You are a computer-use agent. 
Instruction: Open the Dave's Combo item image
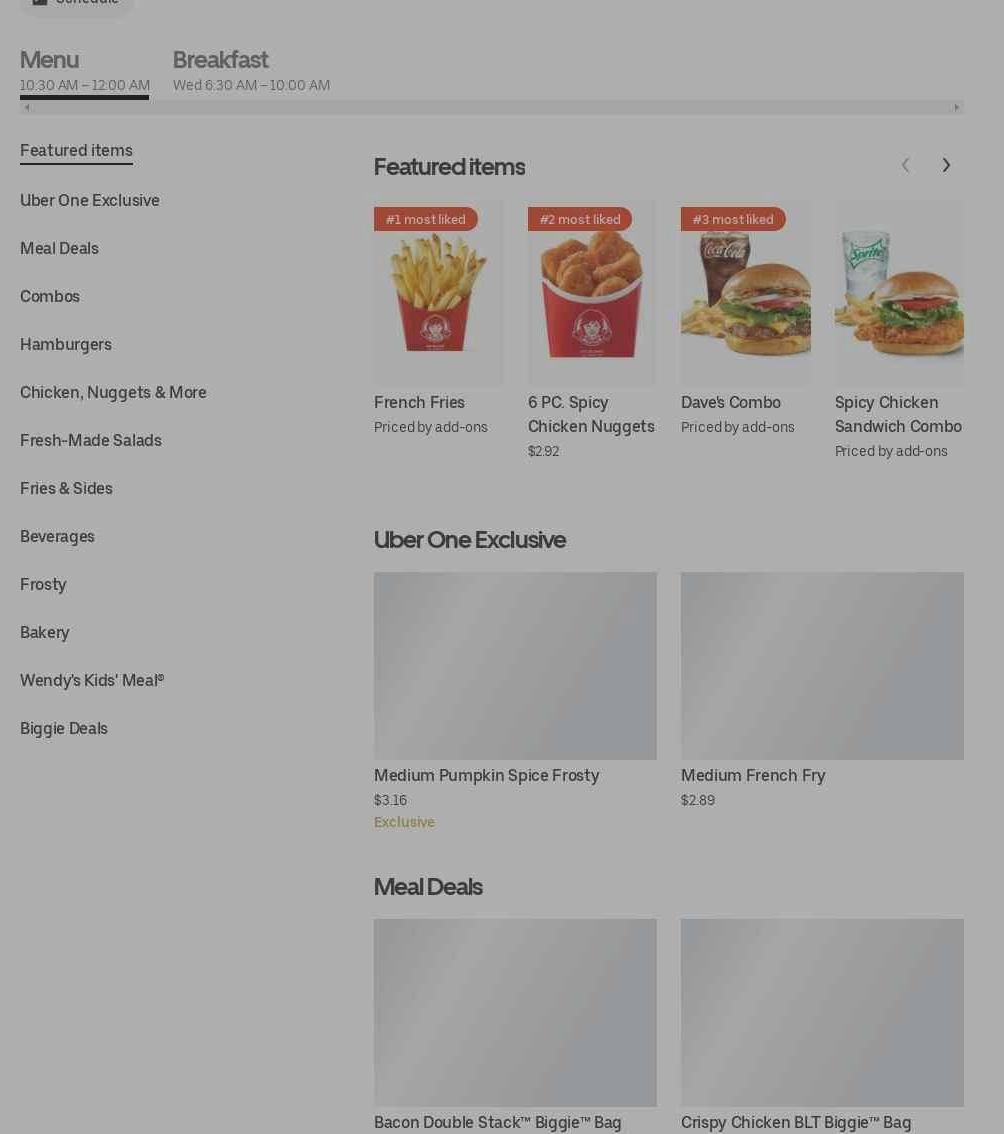point(745,293)
